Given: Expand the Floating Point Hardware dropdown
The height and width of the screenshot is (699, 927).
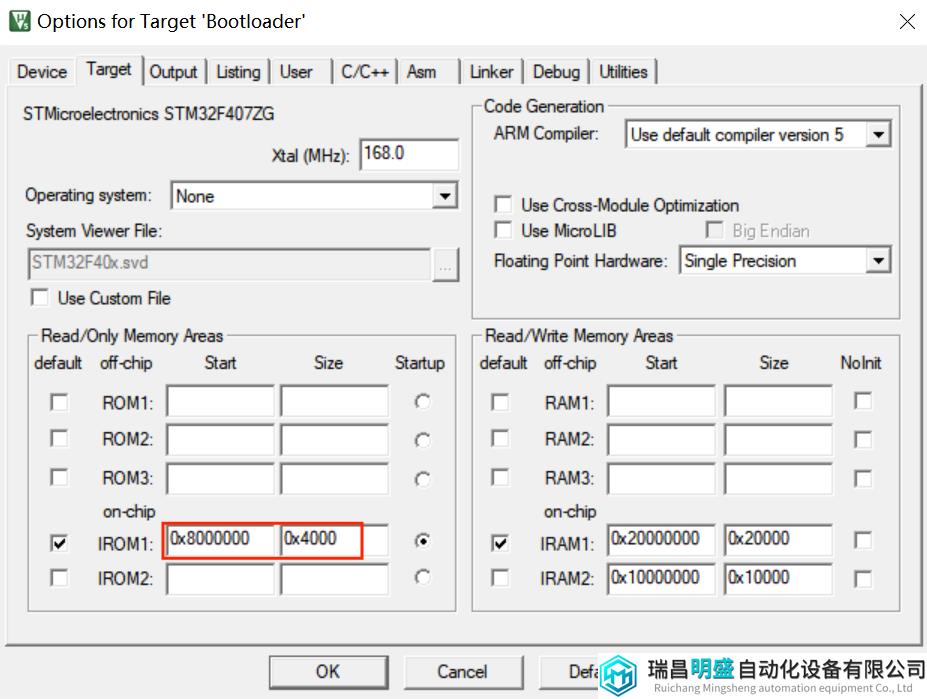Looking at the screenshot, I should click(879, 260).
